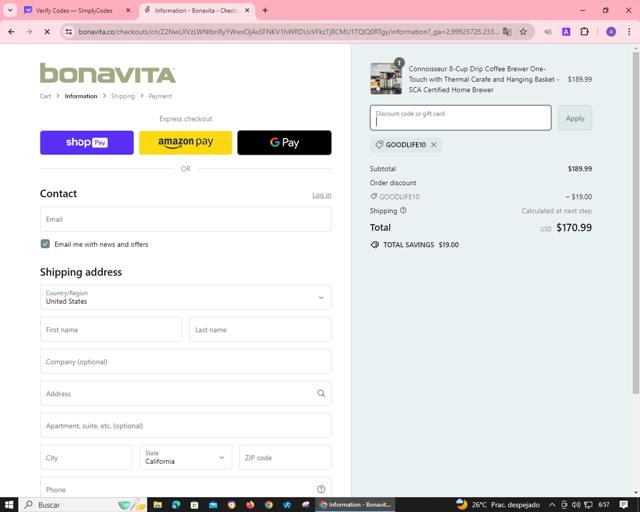This screenshot has width=640, height=512.
Task: Open the Mail app from the taskbar
Action: [x=213, y=505]
